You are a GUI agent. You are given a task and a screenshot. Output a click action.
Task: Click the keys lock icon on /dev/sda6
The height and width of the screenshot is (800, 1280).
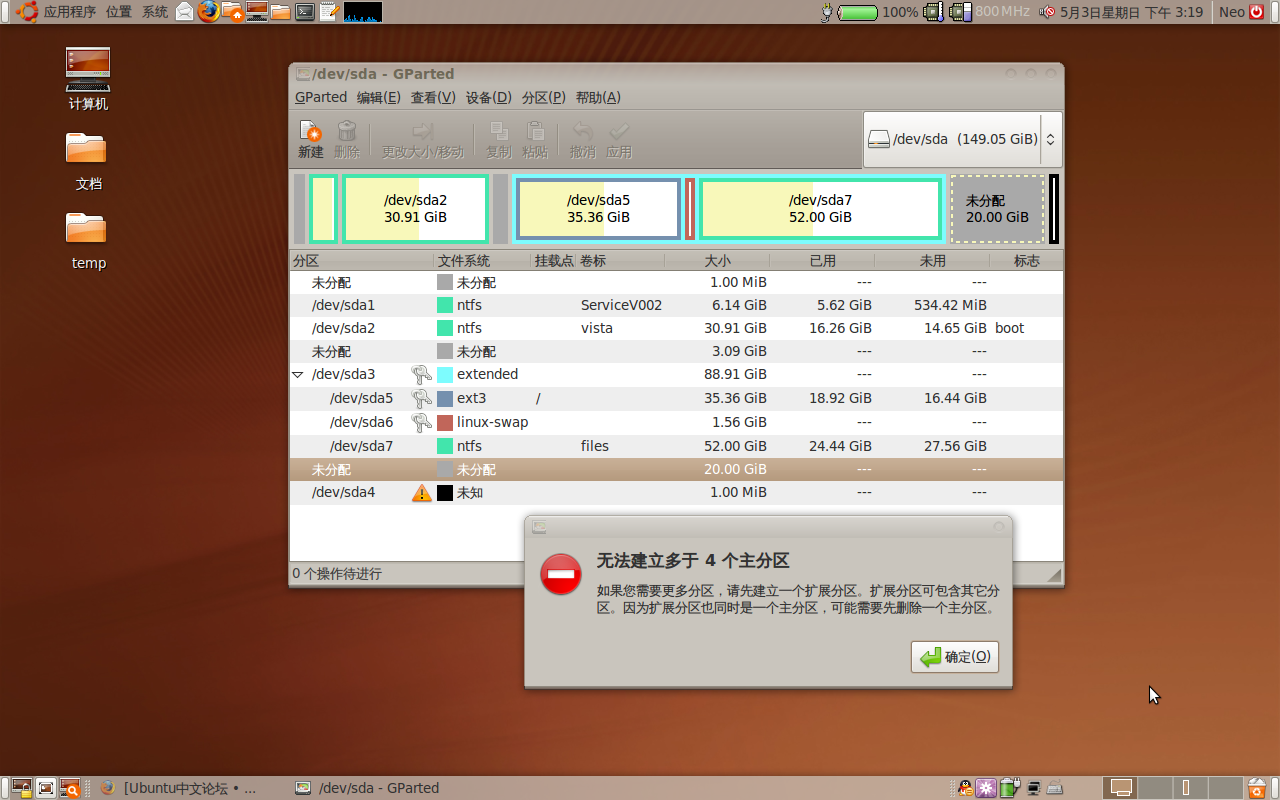(x=421, y=423)
